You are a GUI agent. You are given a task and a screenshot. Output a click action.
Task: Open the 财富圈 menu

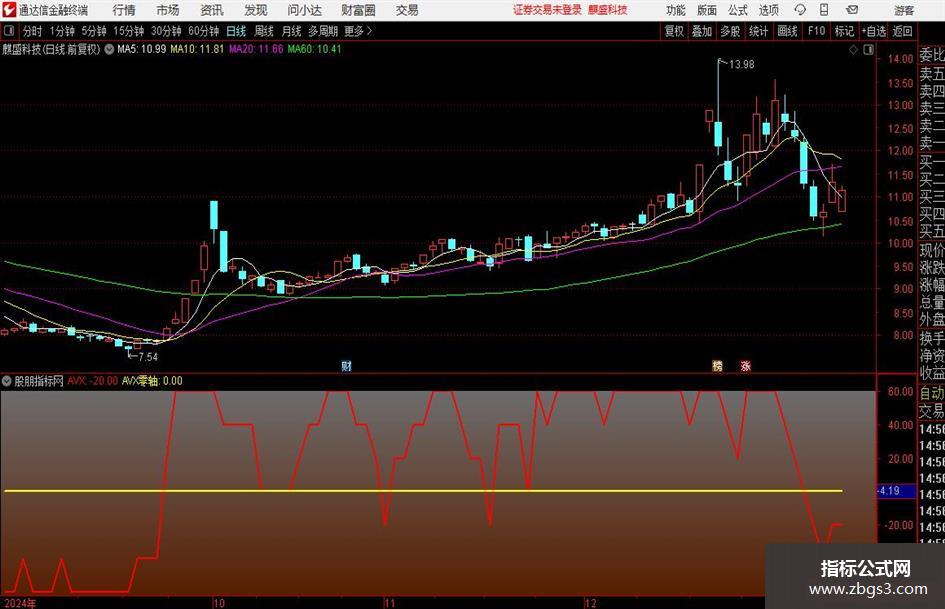click(x=358, y=10)
